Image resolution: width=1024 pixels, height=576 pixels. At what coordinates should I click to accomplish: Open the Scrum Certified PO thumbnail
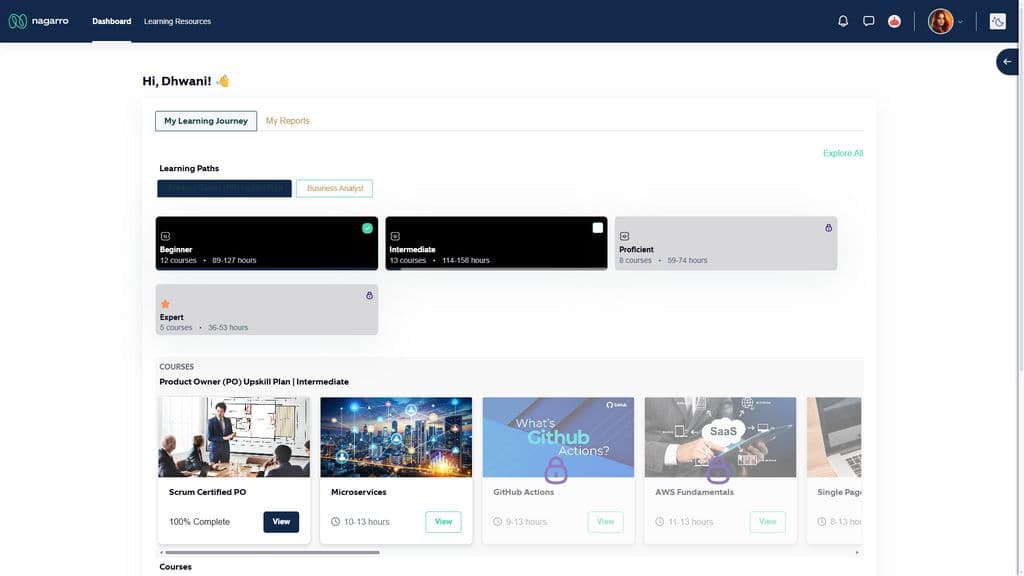pyautogui.click(x=234, y=437)
